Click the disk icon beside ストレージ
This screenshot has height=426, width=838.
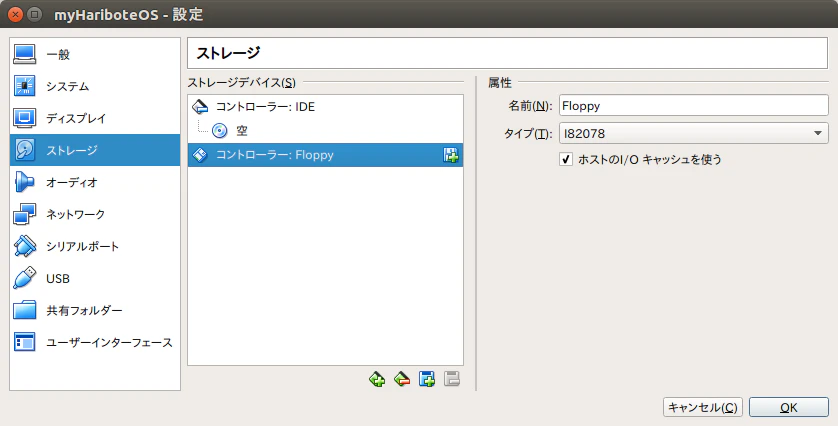[x=25, y=150]
